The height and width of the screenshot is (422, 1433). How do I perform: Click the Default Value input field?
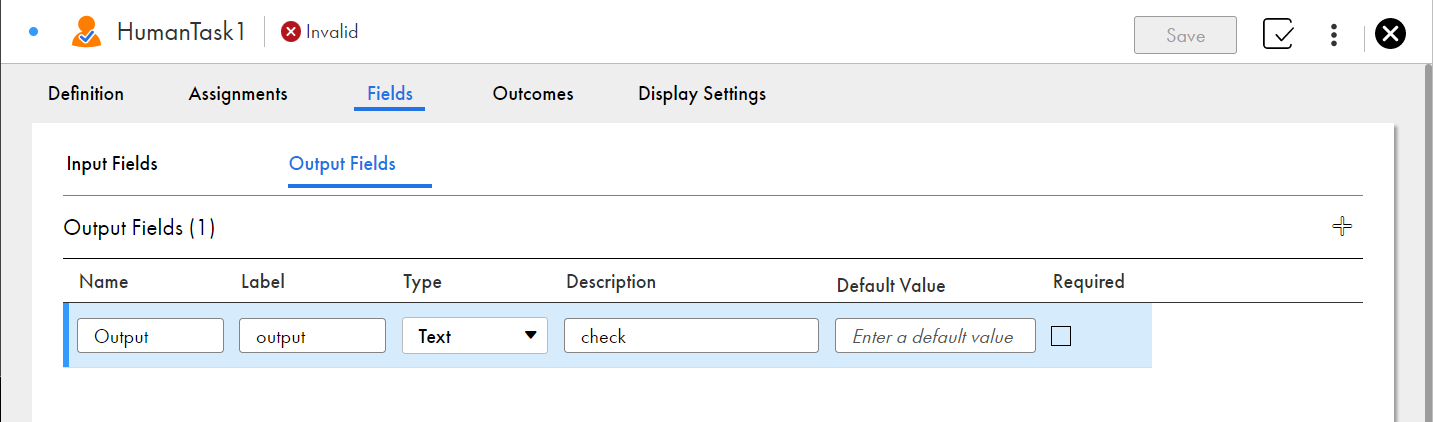click(x=935, y=336)
